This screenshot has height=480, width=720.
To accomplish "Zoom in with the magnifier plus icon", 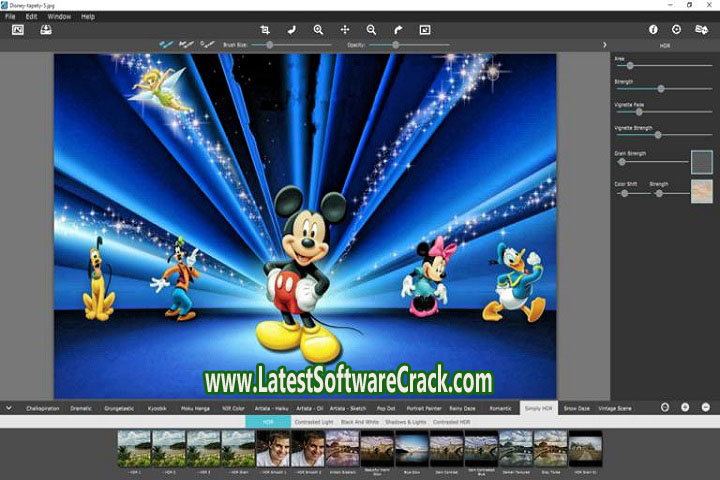I will coord(318,30).
